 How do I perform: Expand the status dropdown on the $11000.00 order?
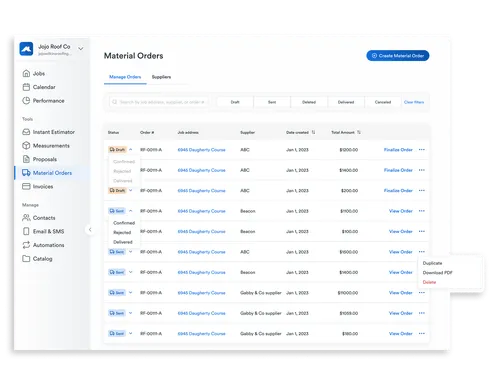[131, 293]
